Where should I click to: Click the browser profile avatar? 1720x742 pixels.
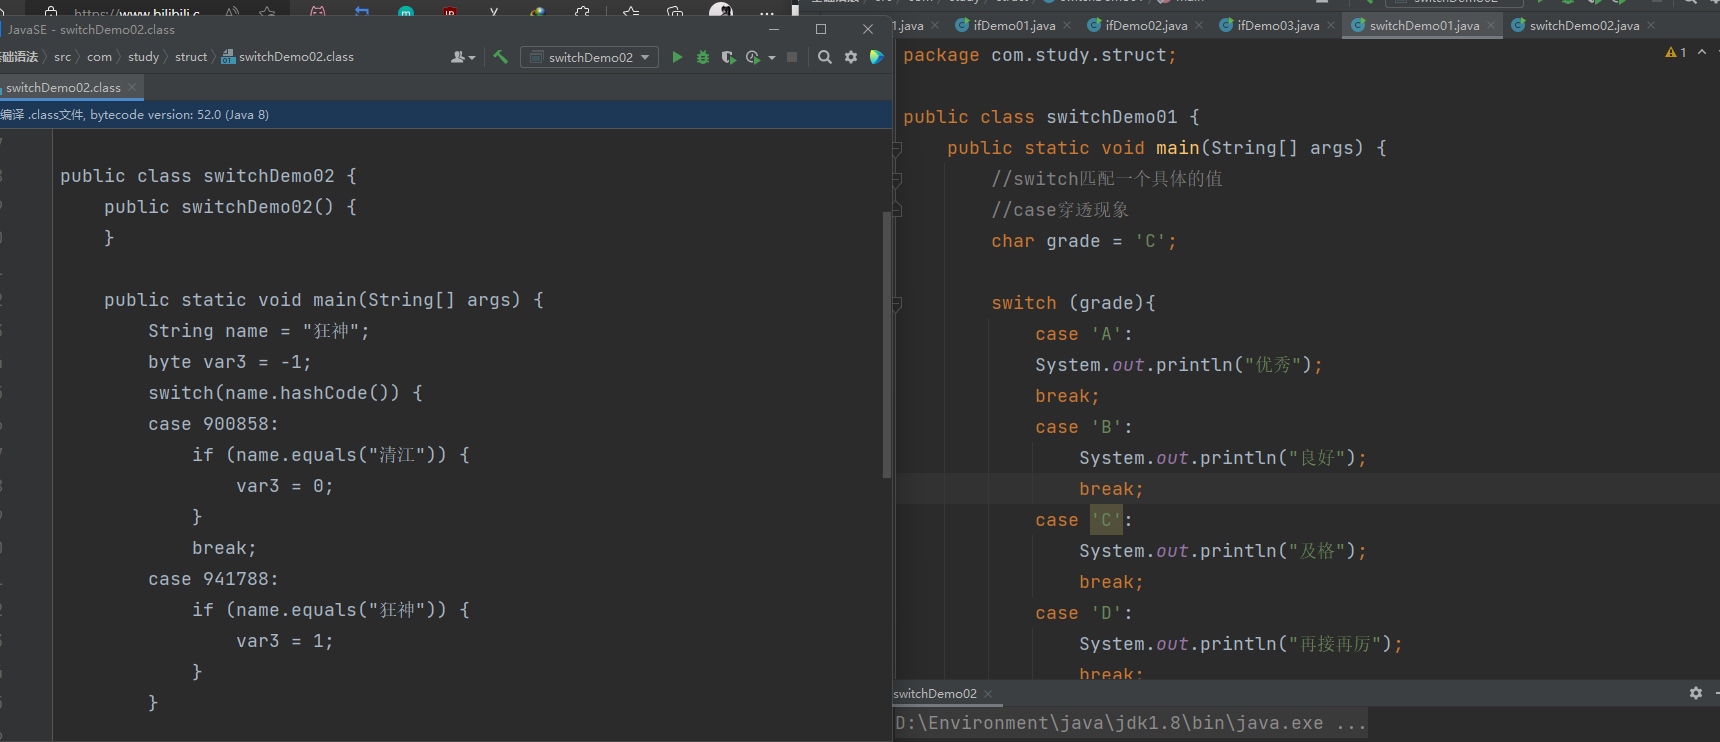(721, 10)
